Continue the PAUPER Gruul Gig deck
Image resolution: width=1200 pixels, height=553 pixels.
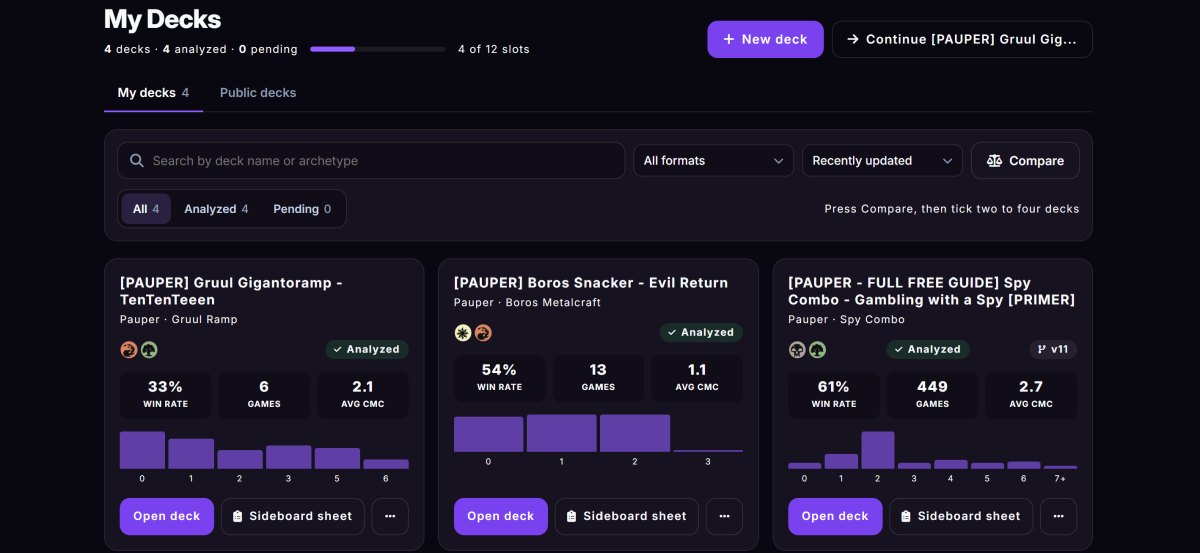tap(962, 40)
